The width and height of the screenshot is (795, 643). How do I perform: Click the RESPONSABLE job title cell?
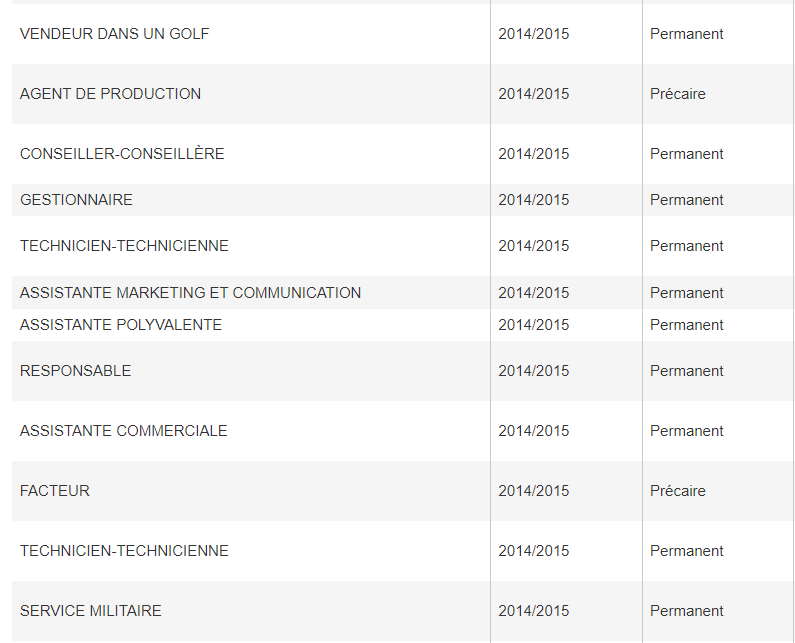point(75,371)
